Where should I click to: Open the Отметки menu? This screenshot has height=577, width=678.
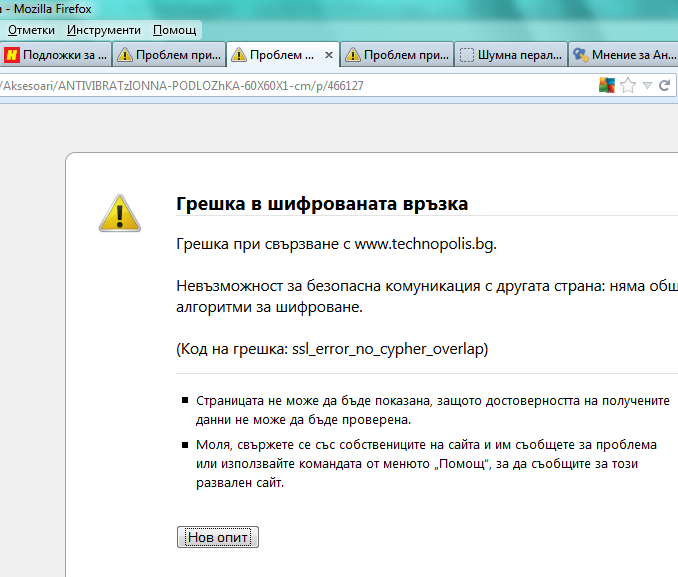click(x=31, y=30)
